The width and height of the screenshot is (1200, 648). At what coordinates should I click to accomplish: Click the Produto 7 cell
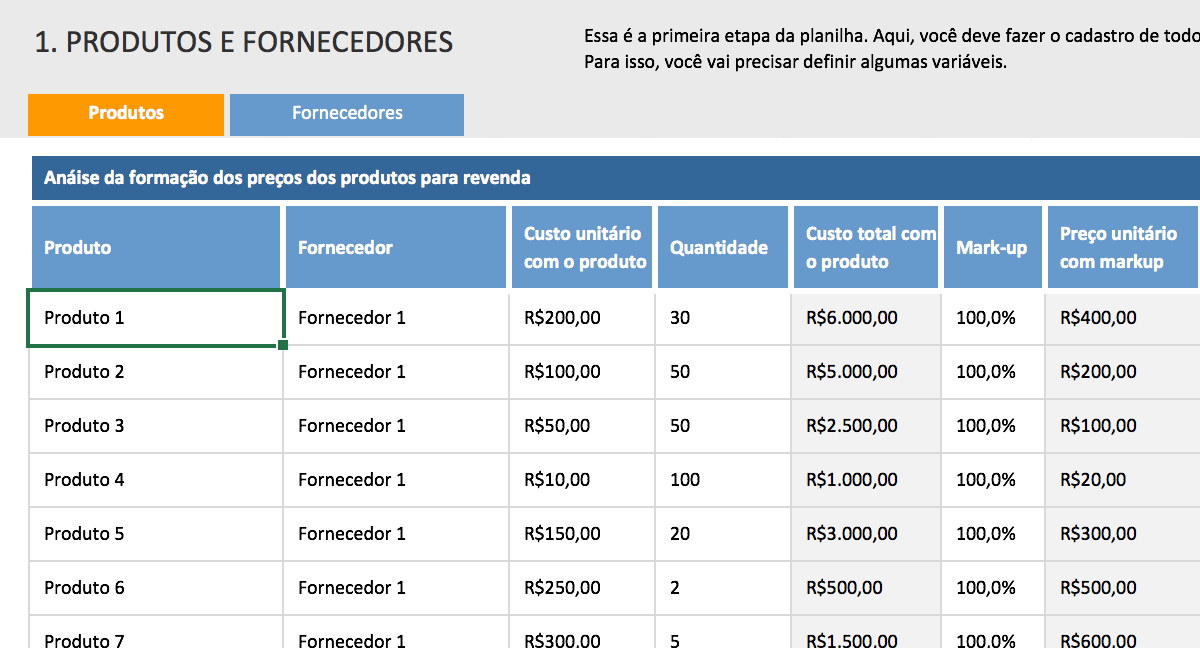[x=155, y=637]
